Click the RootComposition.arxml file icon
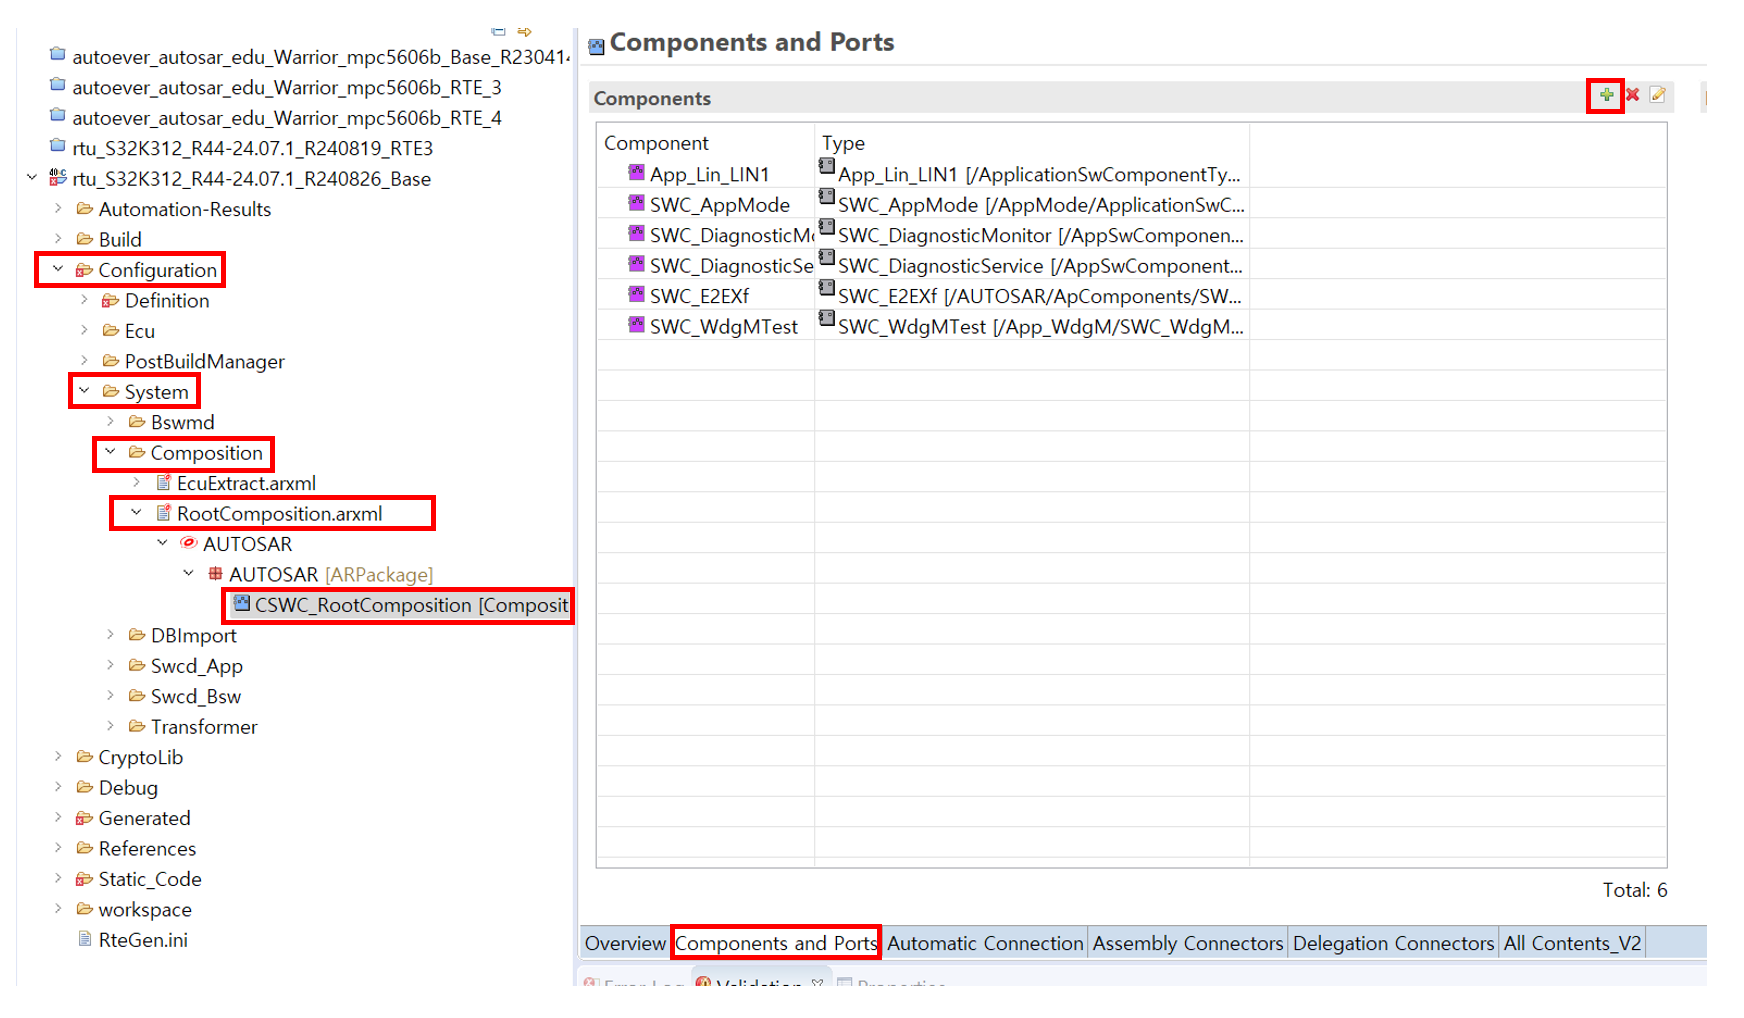This screenshot has width=1744, height=1018. (164, 513)
